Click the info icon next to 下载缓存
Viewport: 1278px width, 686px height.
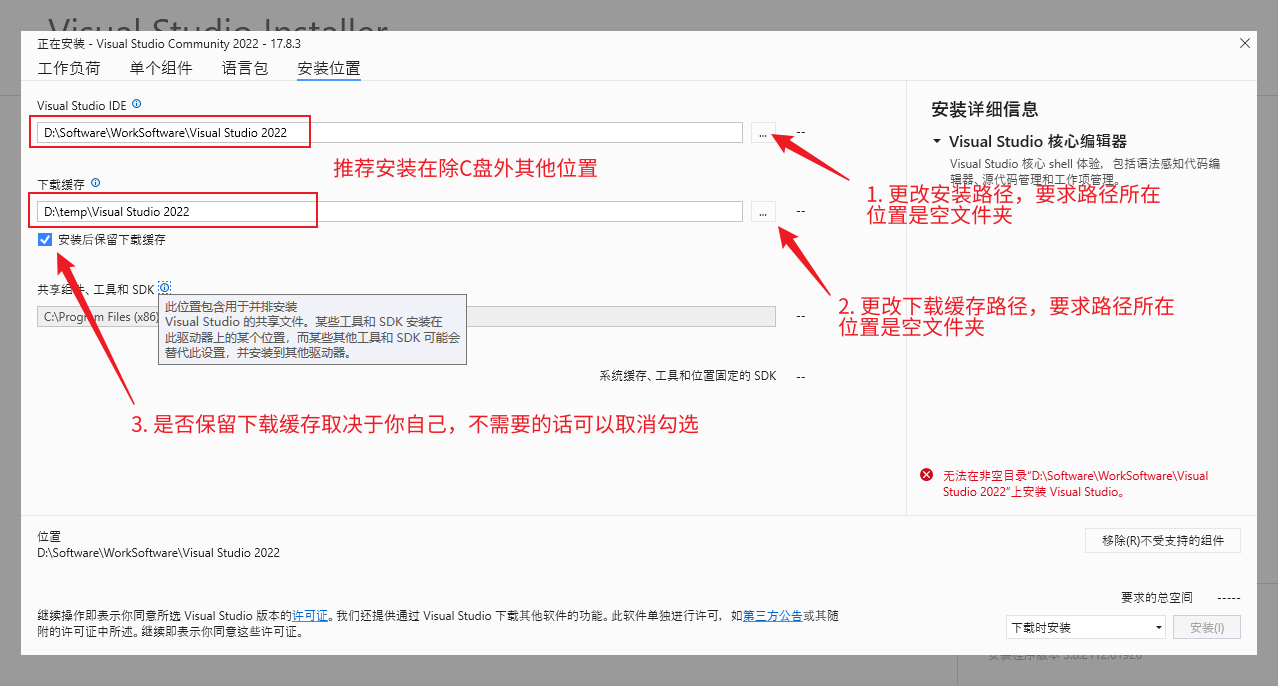(96, 183)
